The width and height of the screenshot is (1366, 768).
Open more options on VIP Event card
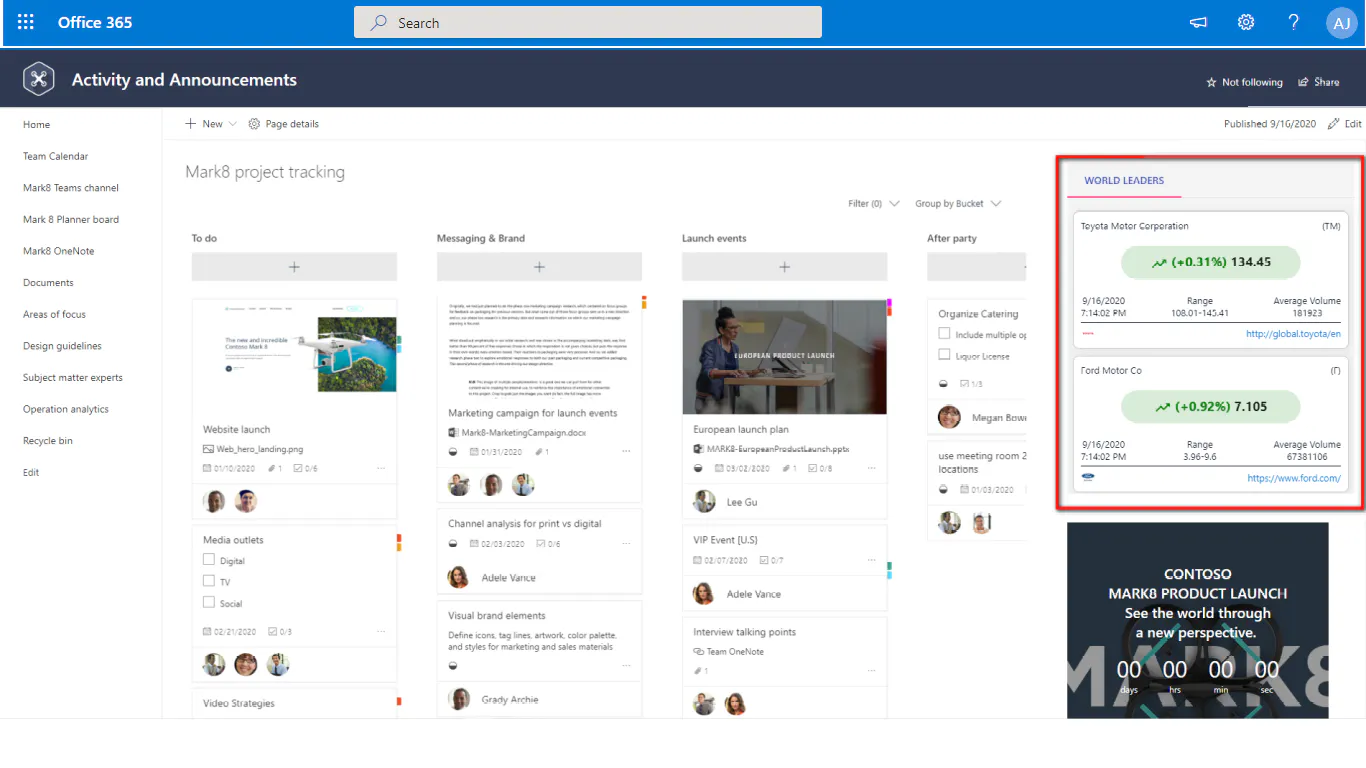tap(871, 561)
